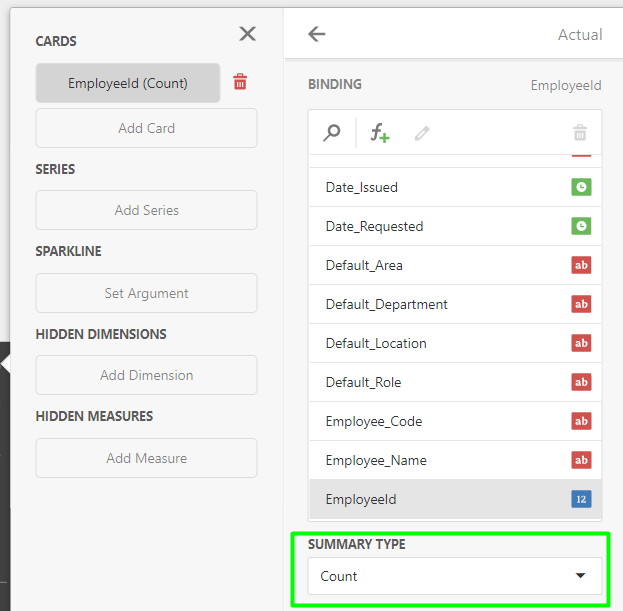Click the Default_Role string type icon

pyautogui.click(x=581, y=382)
